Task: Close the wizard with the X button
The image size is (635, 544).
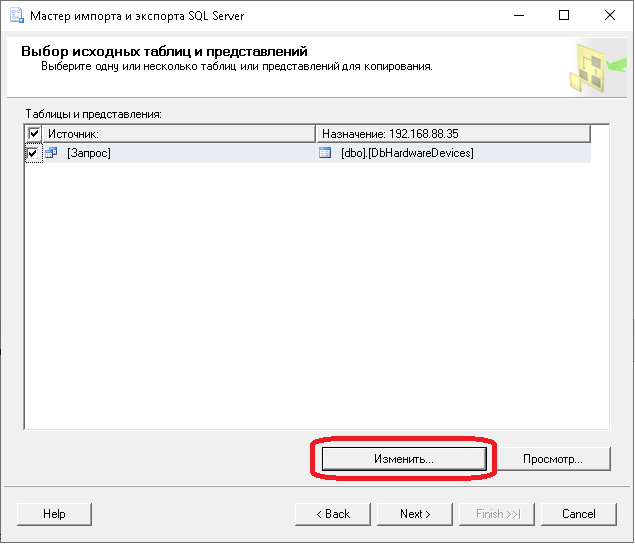Action: point(609,16)
